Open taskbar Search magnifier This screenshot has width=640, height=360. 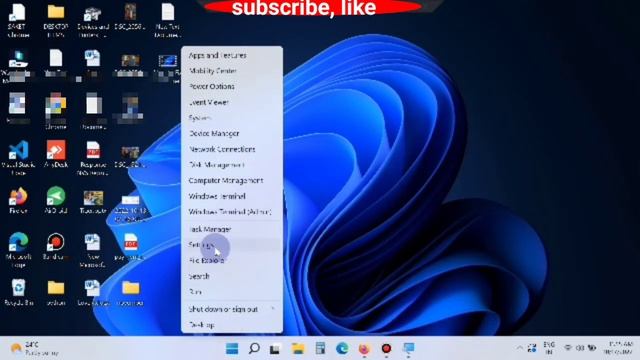tap(254, 349)
